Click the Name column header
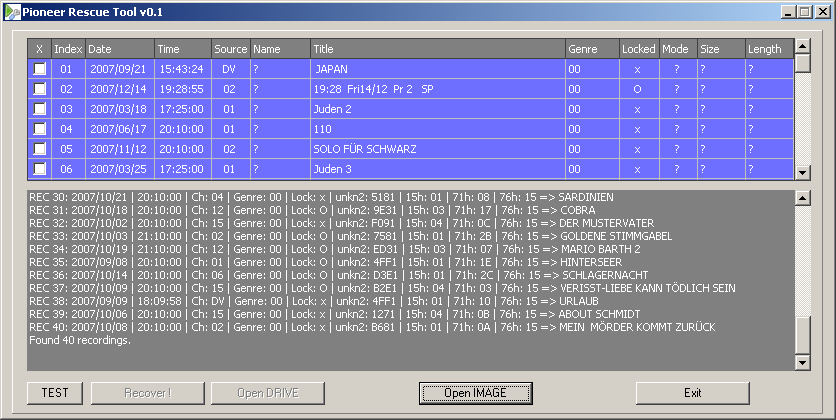836x420 pixels. 280,49
